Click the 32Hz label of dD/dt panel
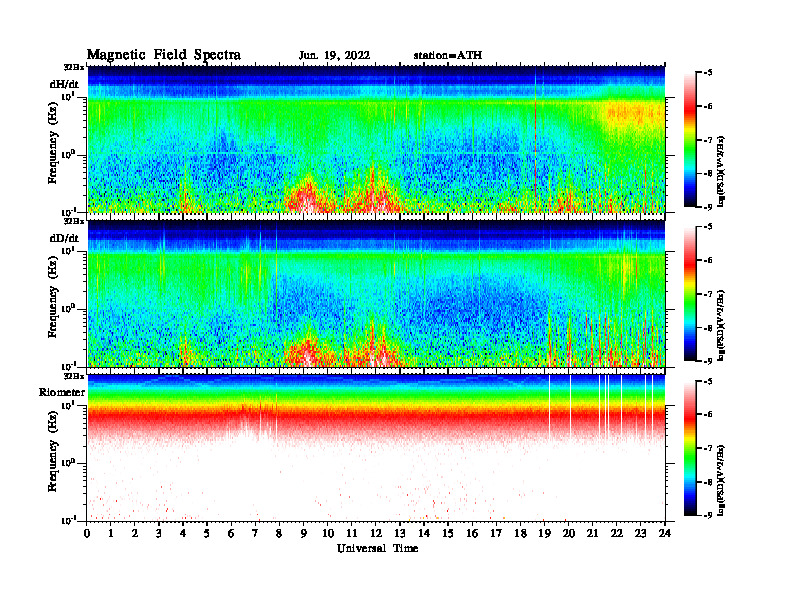The height and width of the screenshot is (612, 792). click(x=74, y=221)
